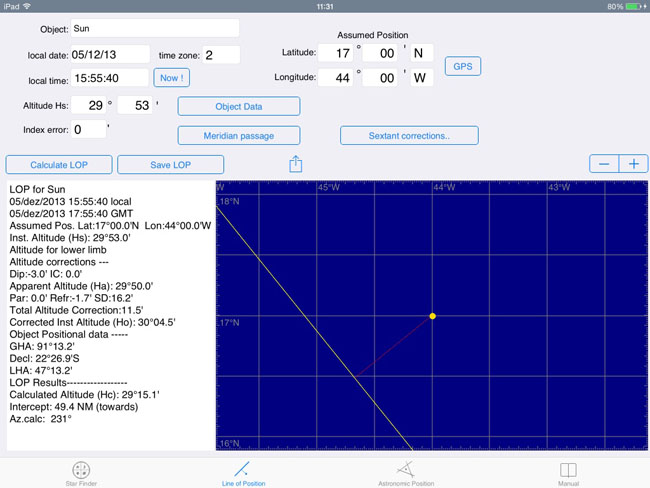Edit the local date field
Viewport: 650px width, 488px height.
(110, 54)
